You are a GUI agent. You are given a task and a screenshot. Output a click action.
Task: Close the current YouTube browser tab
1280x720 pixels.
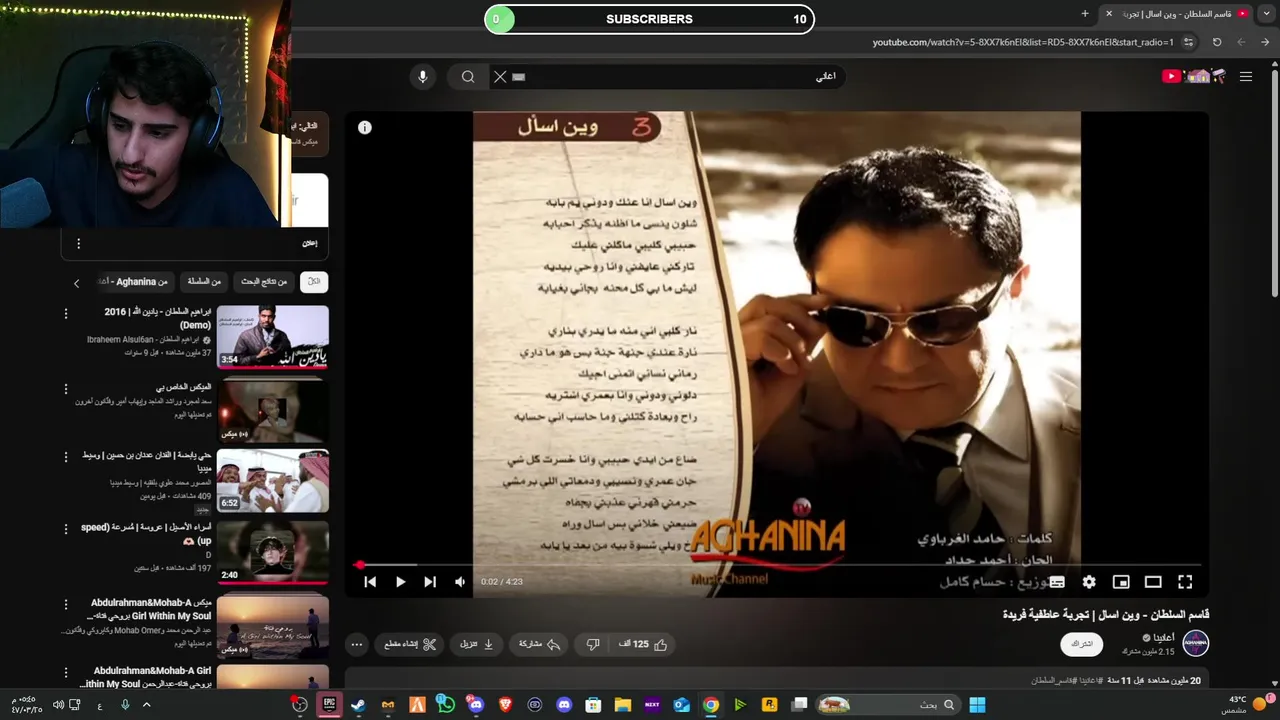tap(1109, 13)
